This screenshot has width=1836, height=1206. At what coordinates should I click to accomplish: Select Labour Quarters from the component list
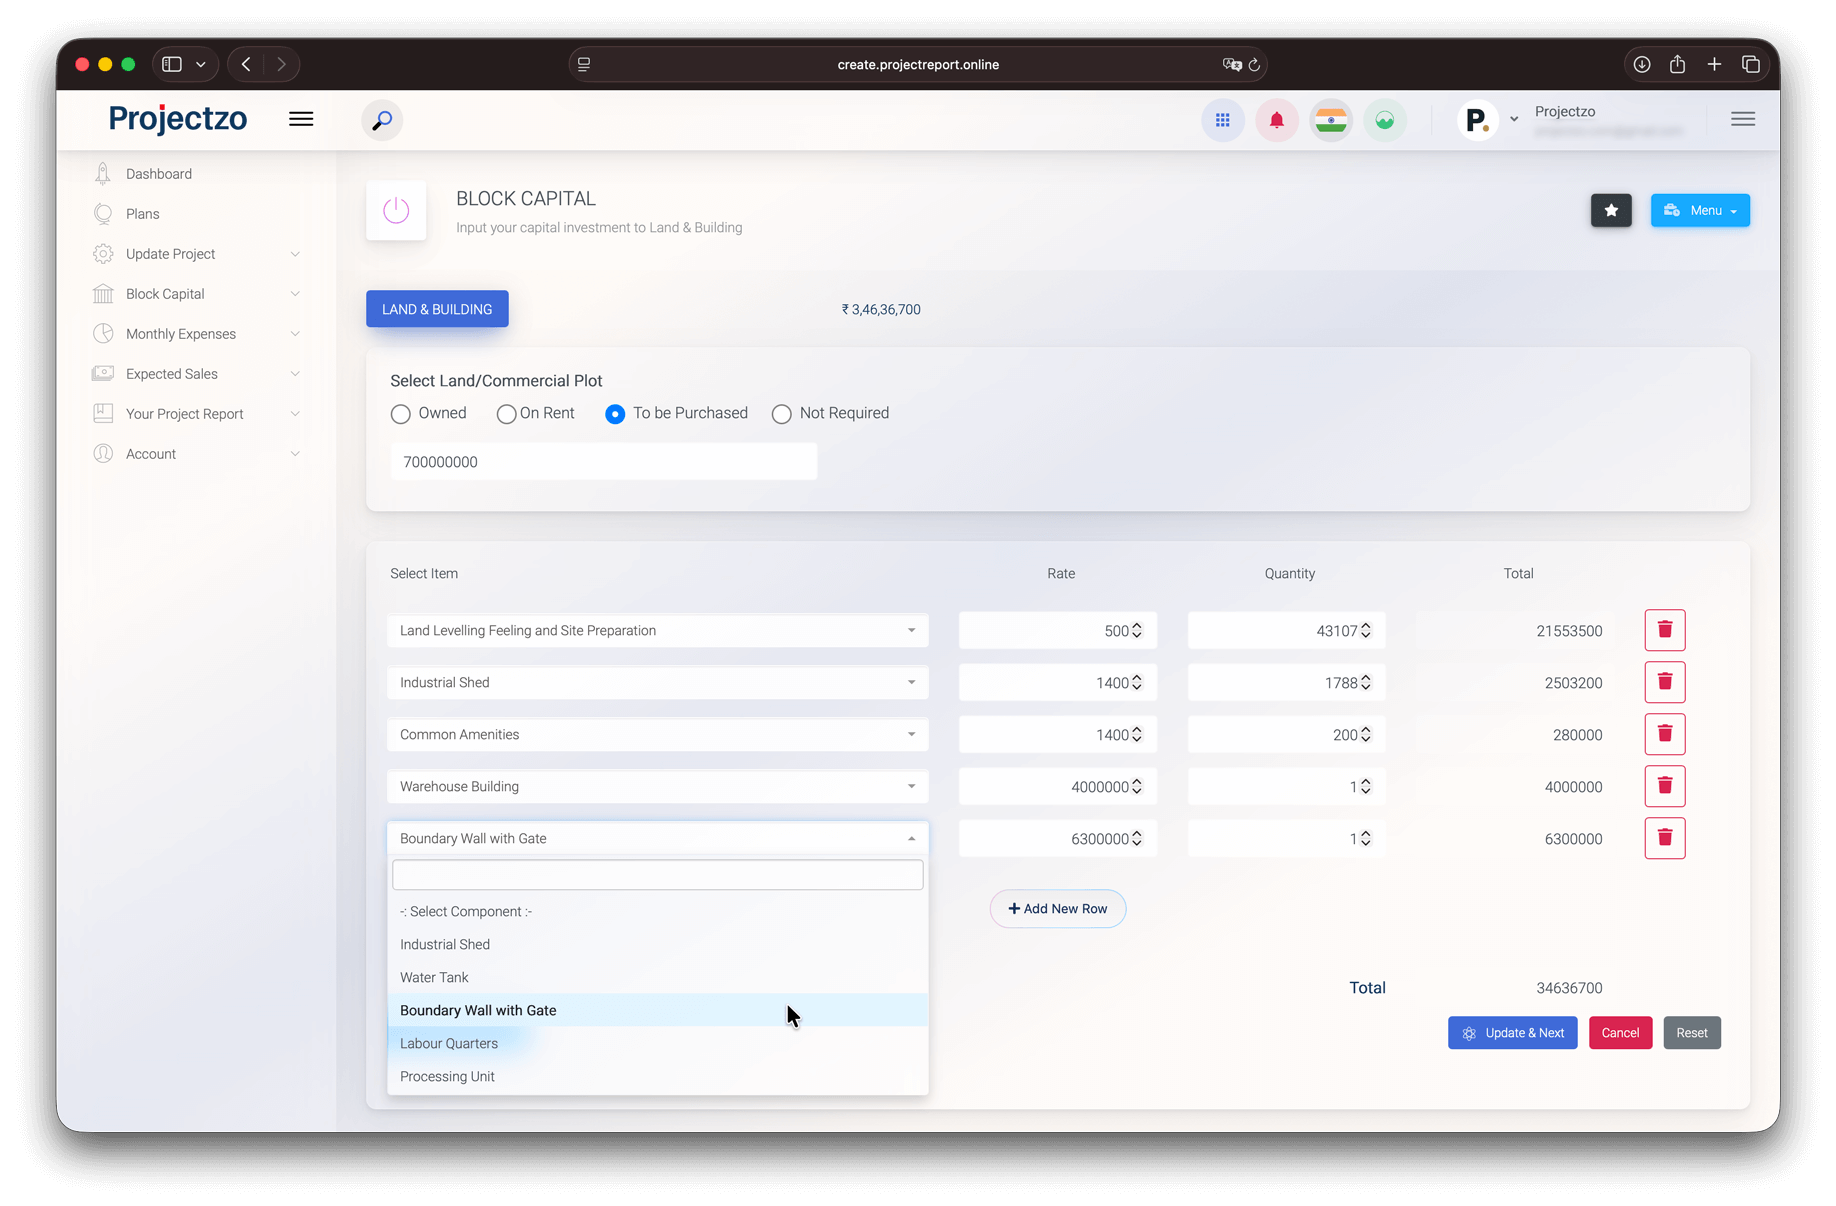[x=449, y=1043]
